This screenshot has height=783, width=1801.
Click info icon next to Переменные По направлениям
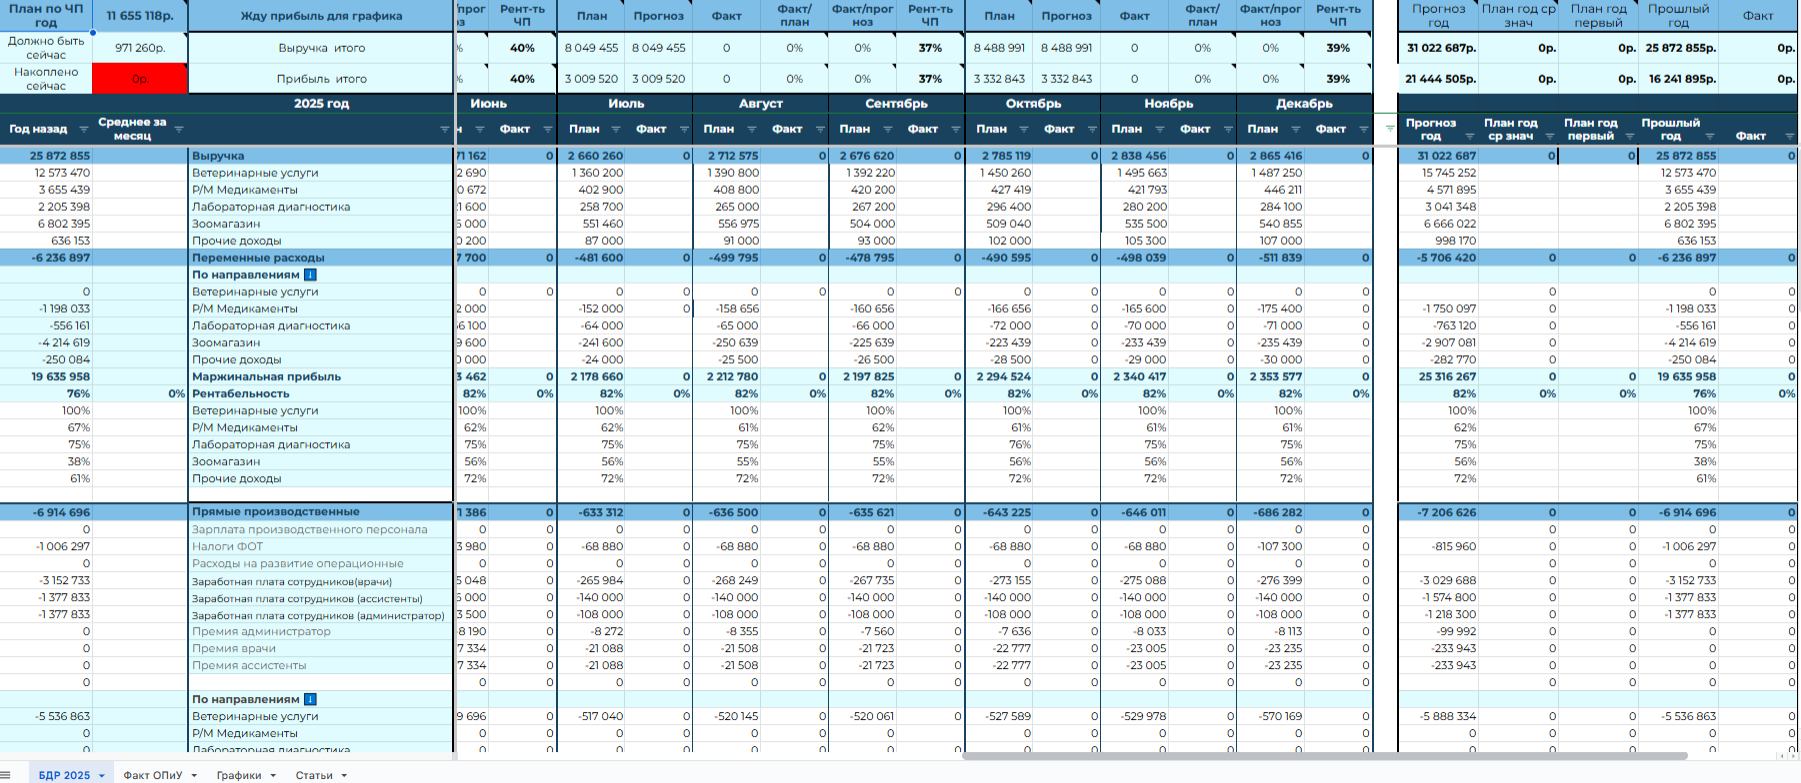pos(310,275)
